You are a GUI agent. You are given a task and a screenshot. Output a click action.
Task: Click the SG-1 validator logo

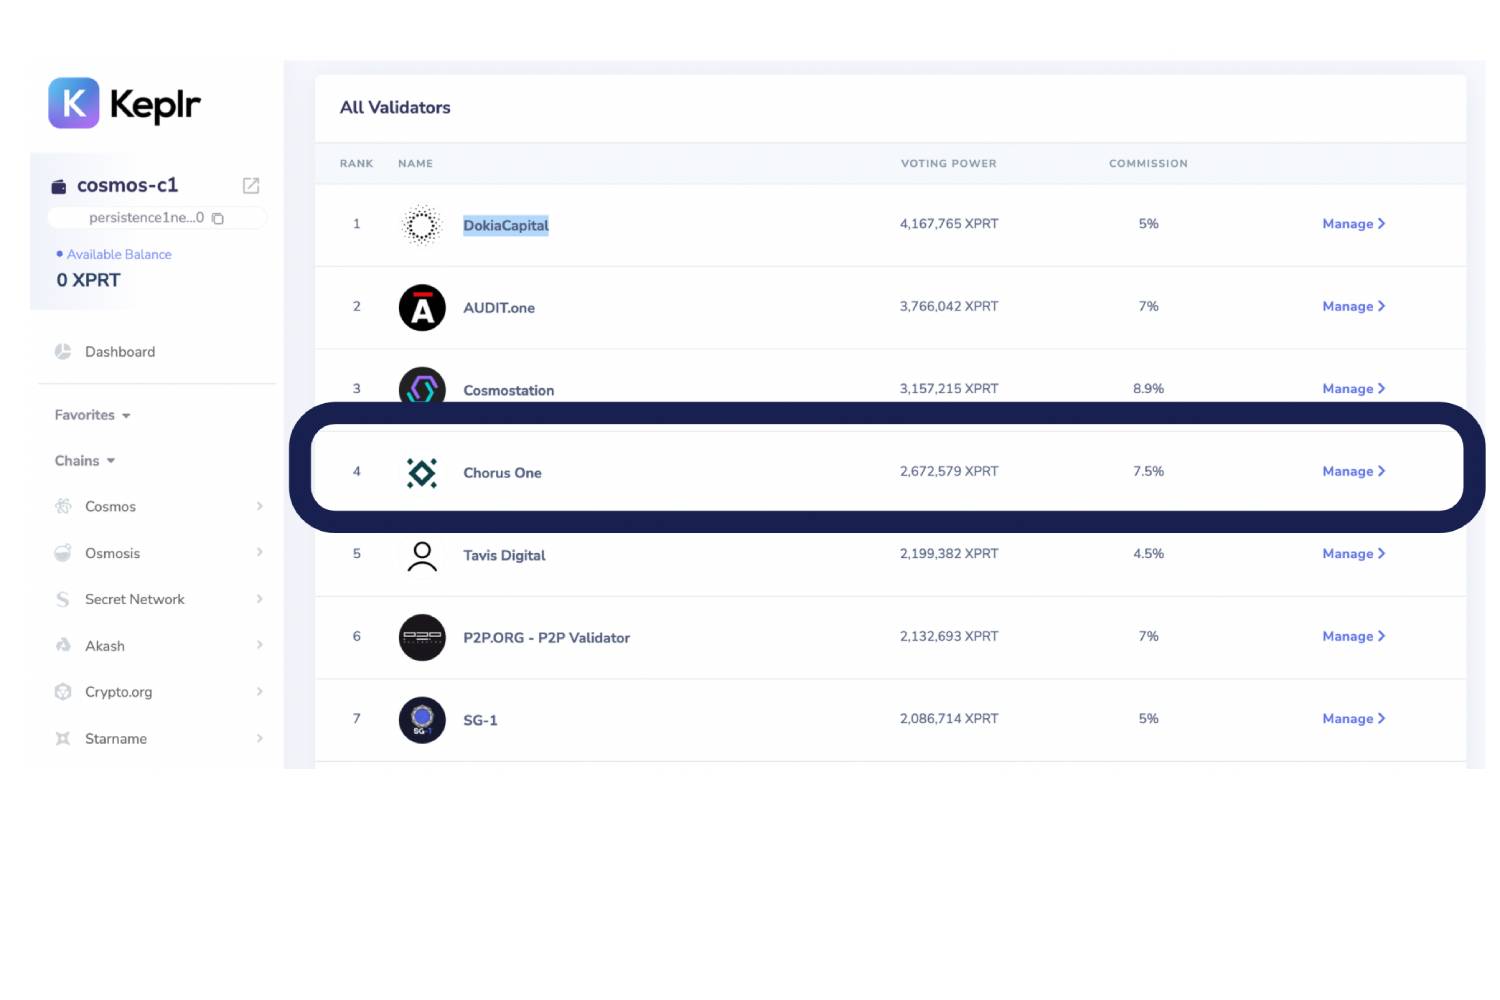[422, 720]
